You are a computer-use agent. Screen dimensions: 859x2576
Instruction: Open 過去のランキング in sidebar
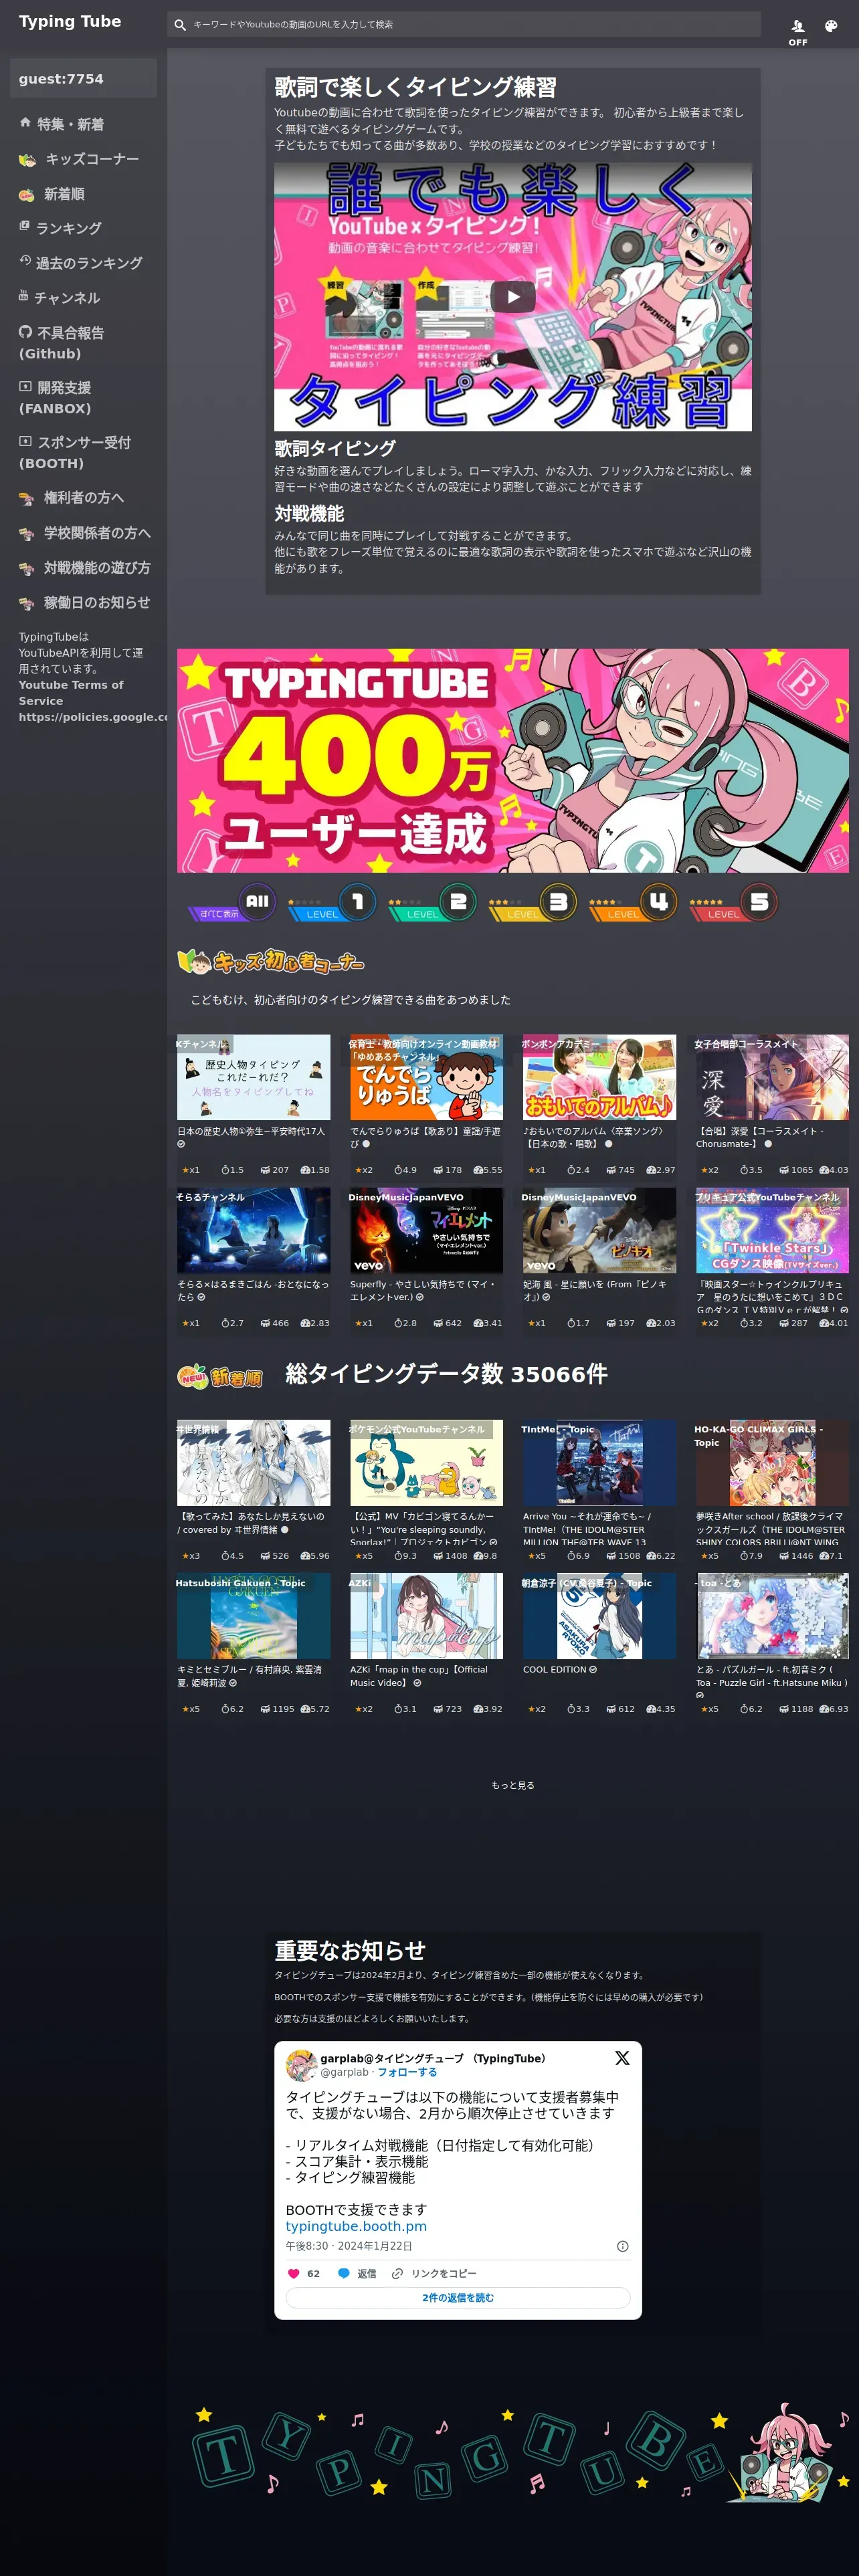tap(89, 263)
